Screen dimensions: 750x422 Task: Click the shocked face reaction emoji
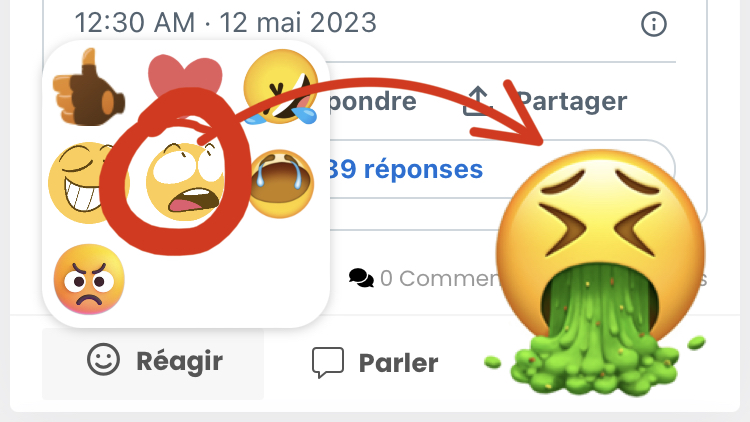click(x=186, y=181)
